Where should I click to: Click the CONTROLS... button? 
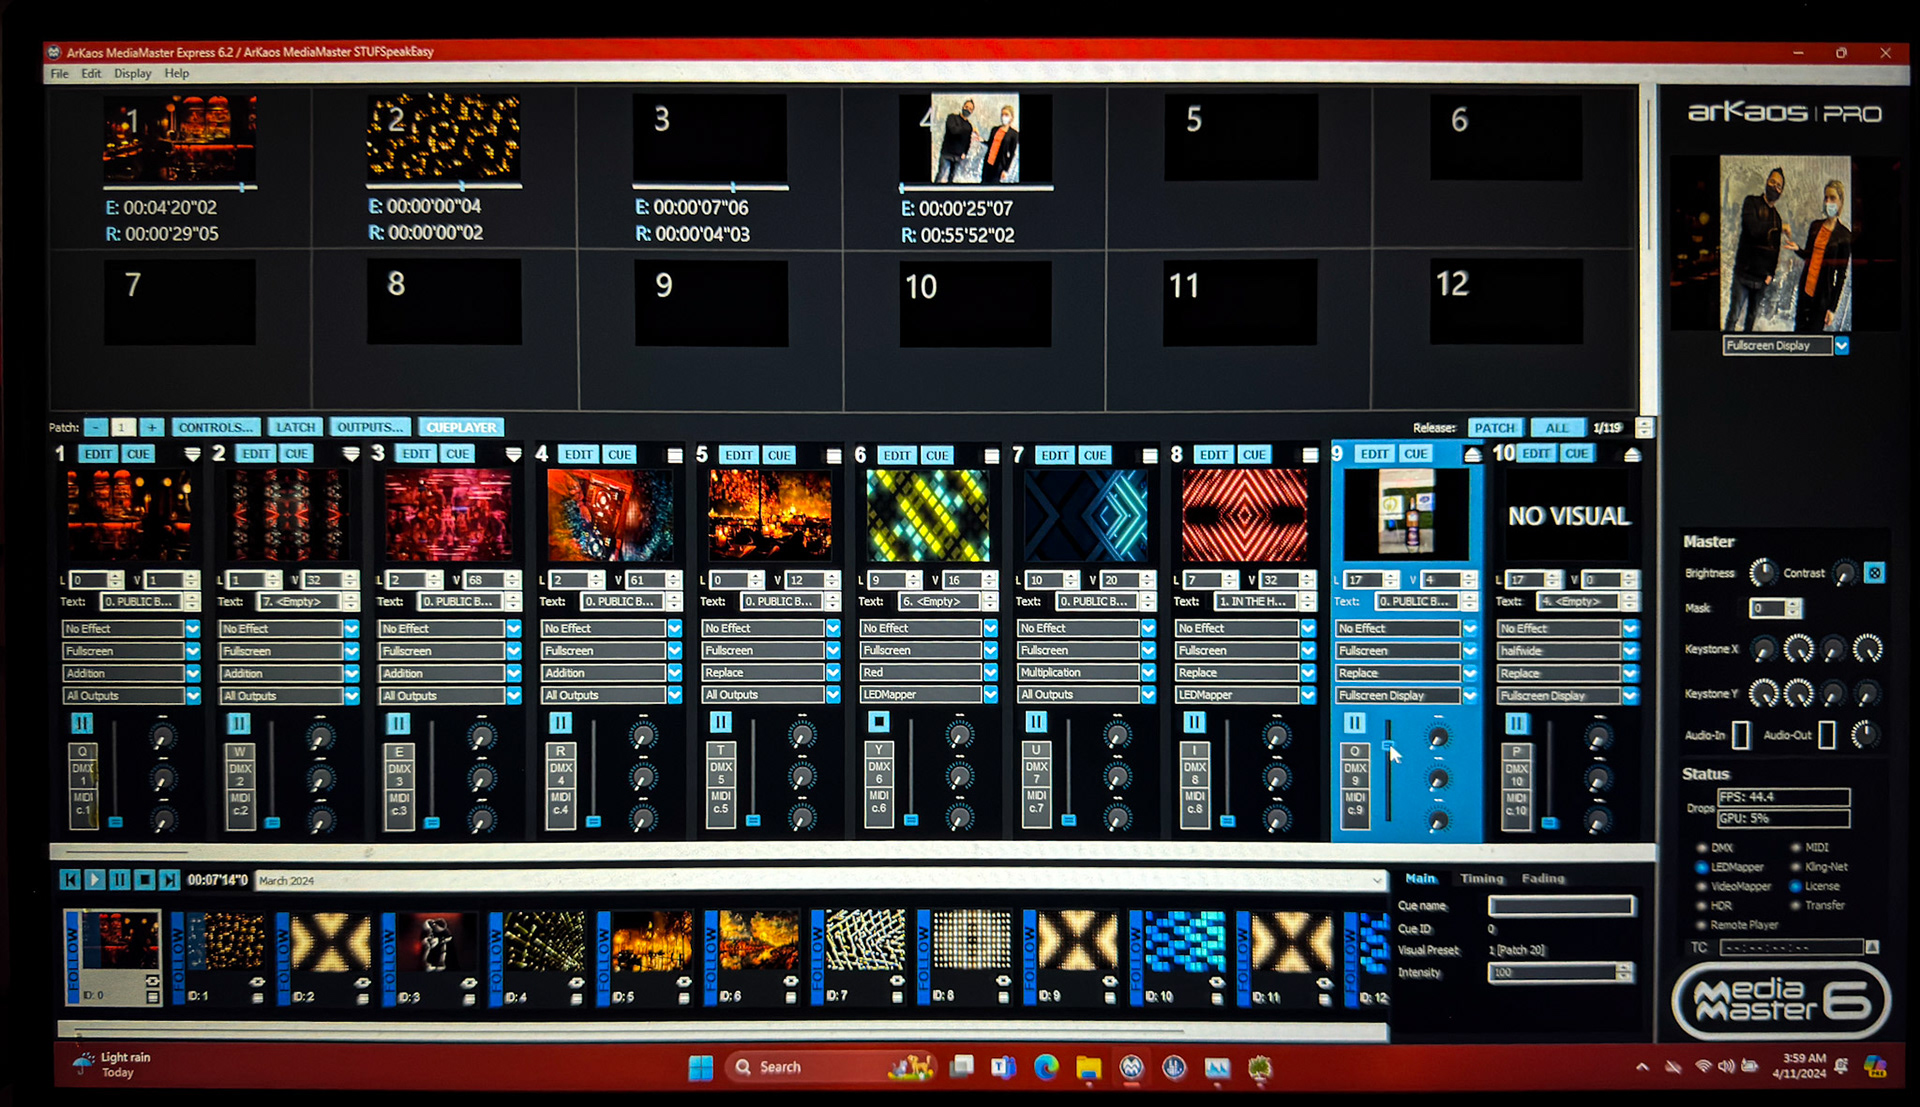(215, 428)
